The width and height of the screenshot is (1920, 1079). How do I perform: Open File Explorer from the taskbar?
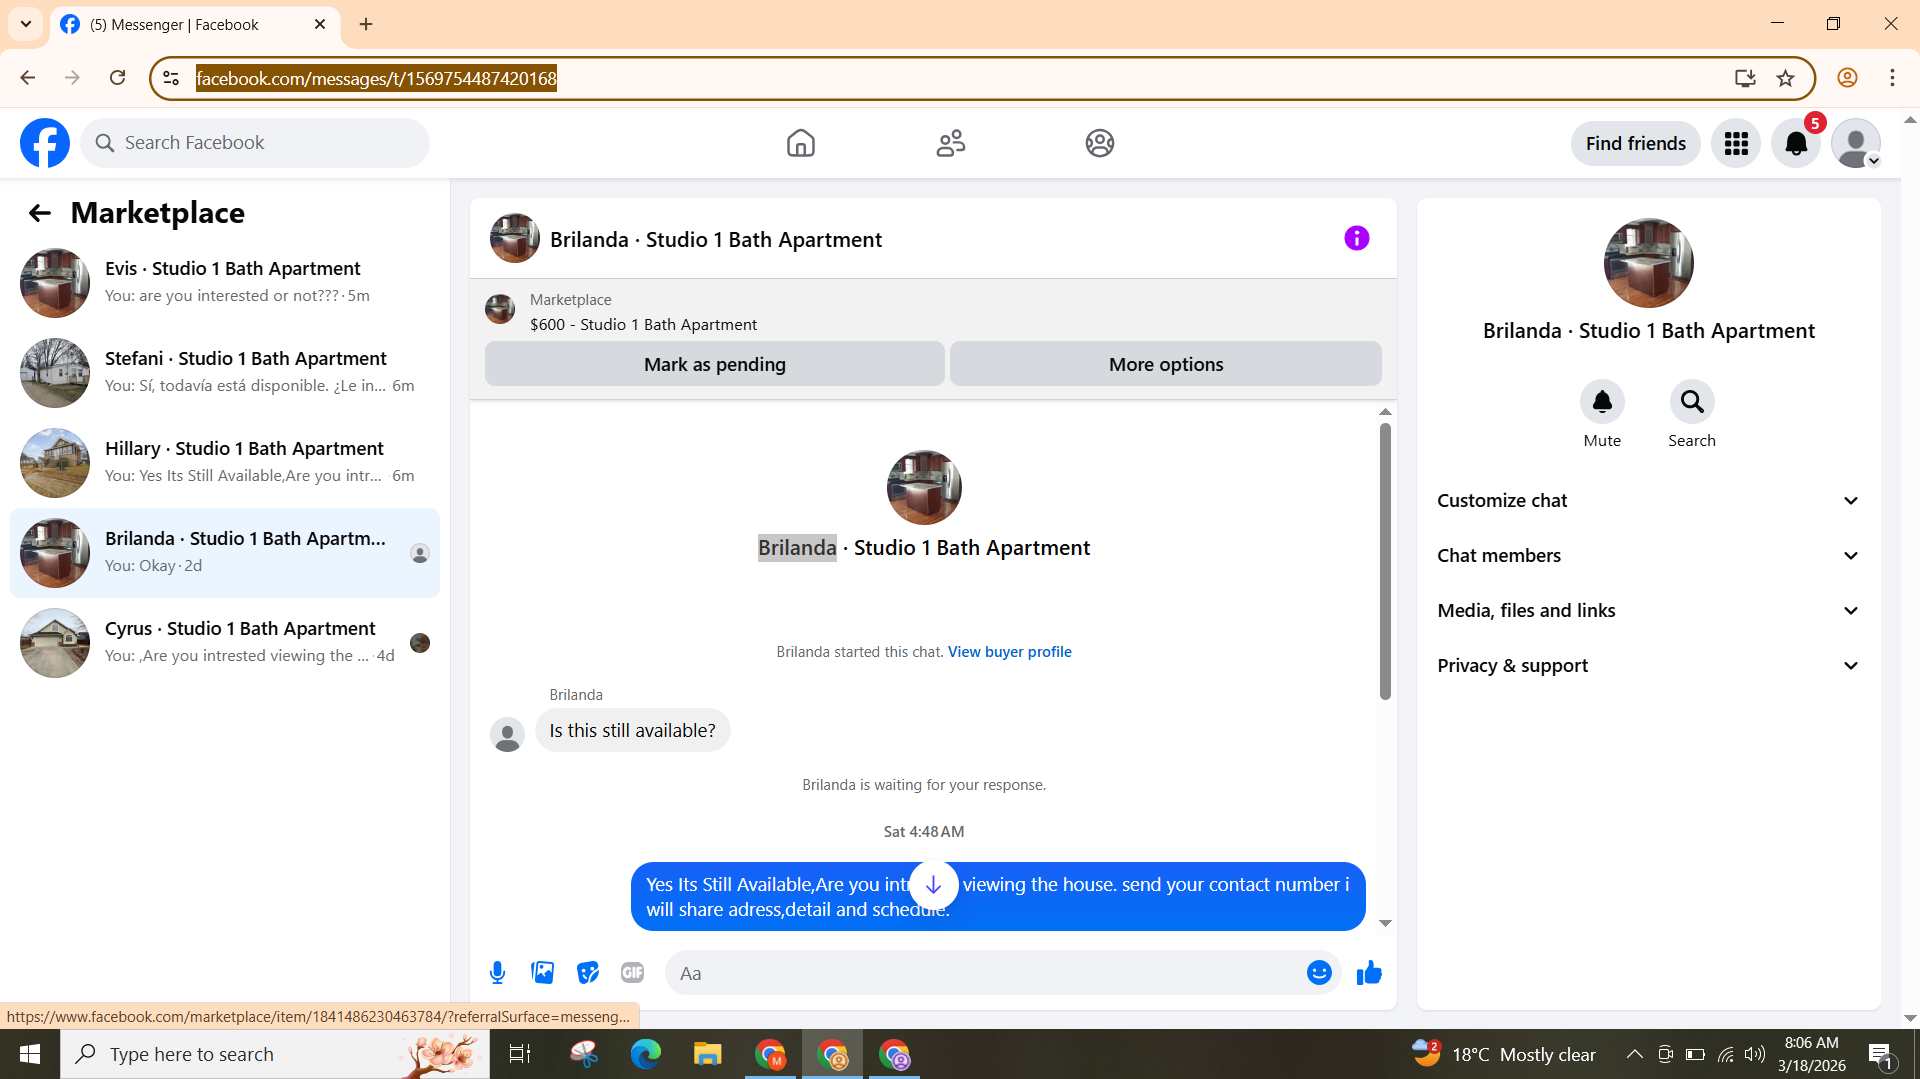coord(707,1054)
